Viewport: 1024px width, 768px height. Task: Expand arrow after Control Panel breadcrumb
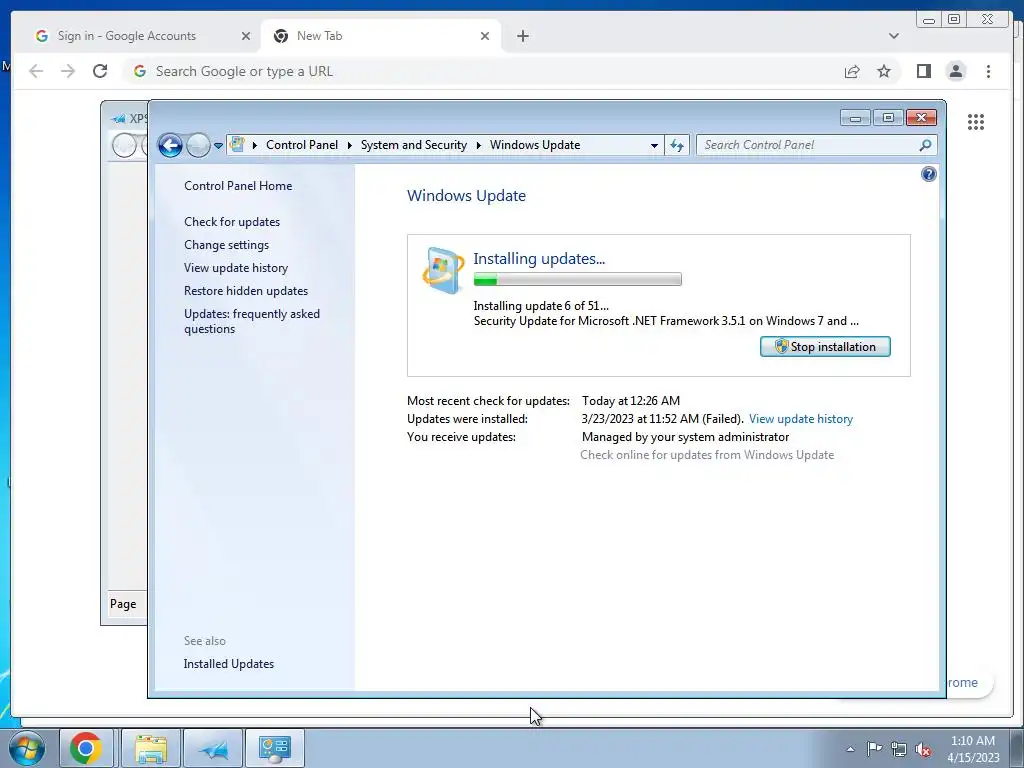(349, 145)
